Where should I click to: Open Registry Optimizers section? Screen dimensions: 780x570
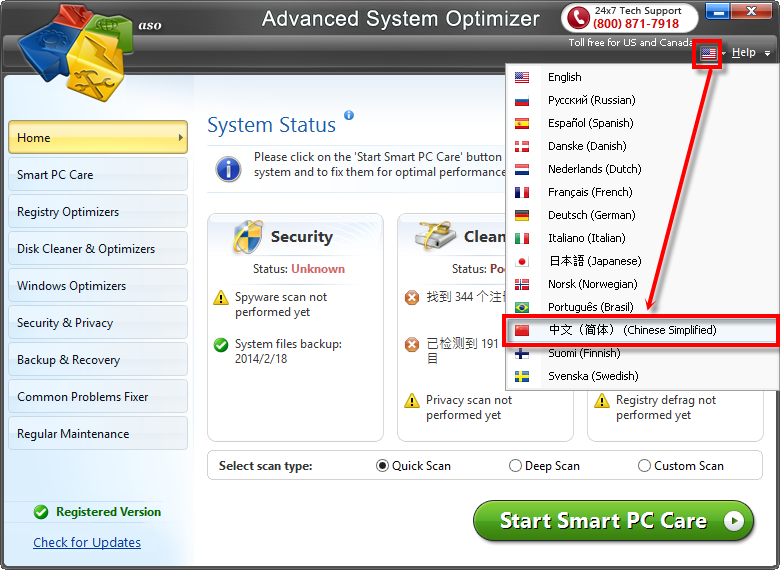[x=98, y=211]
